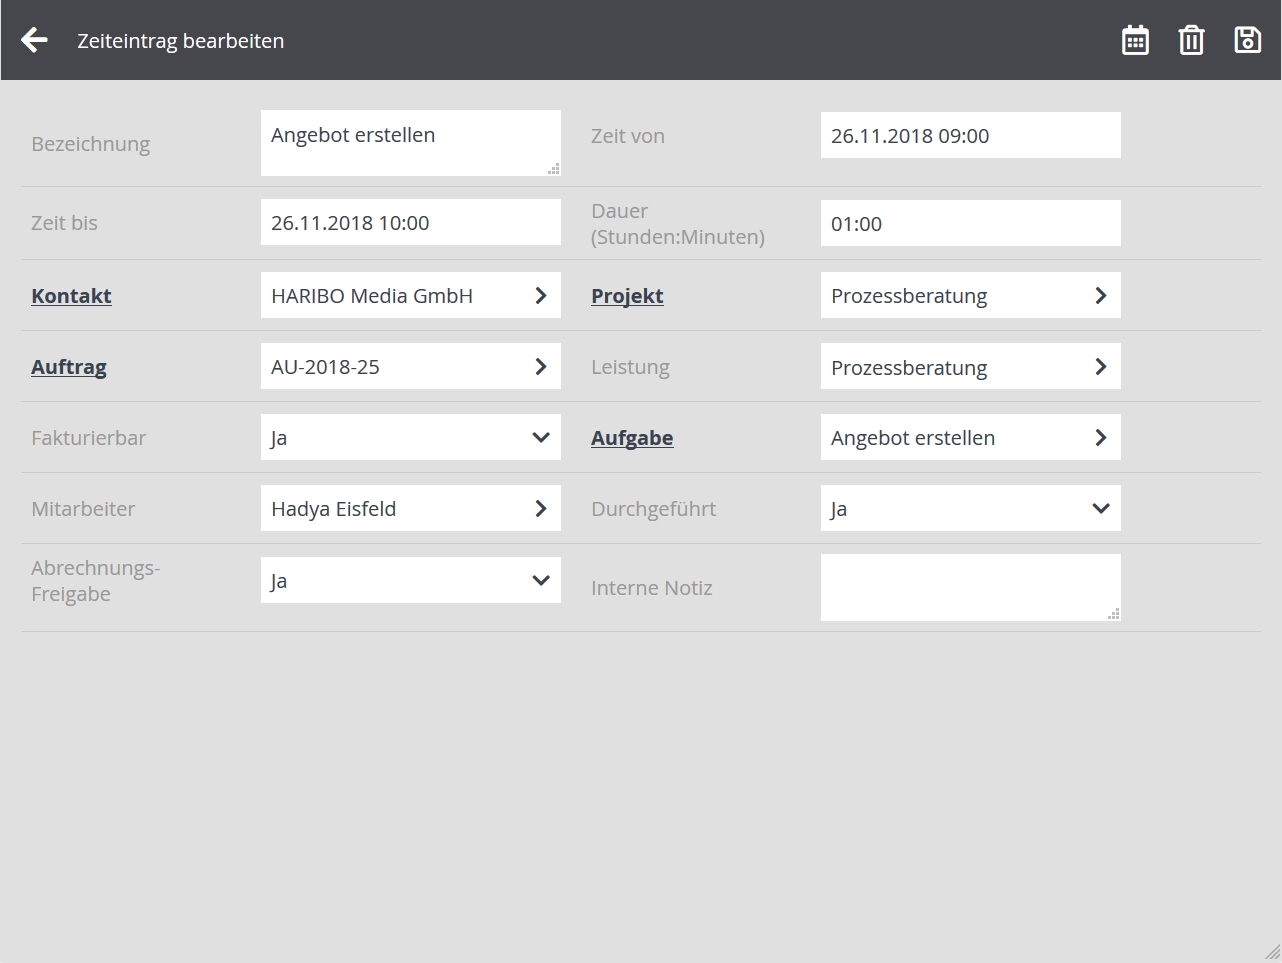
Task: Open Auftrag chevron for AU-2018-25
Action: coord(540,366)
